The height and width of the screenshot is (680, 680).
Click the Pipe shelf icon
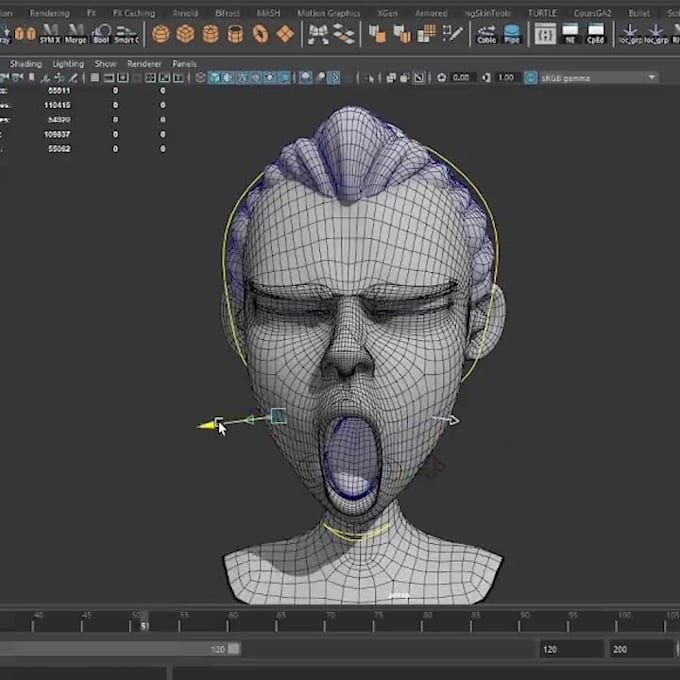[512, 34]
